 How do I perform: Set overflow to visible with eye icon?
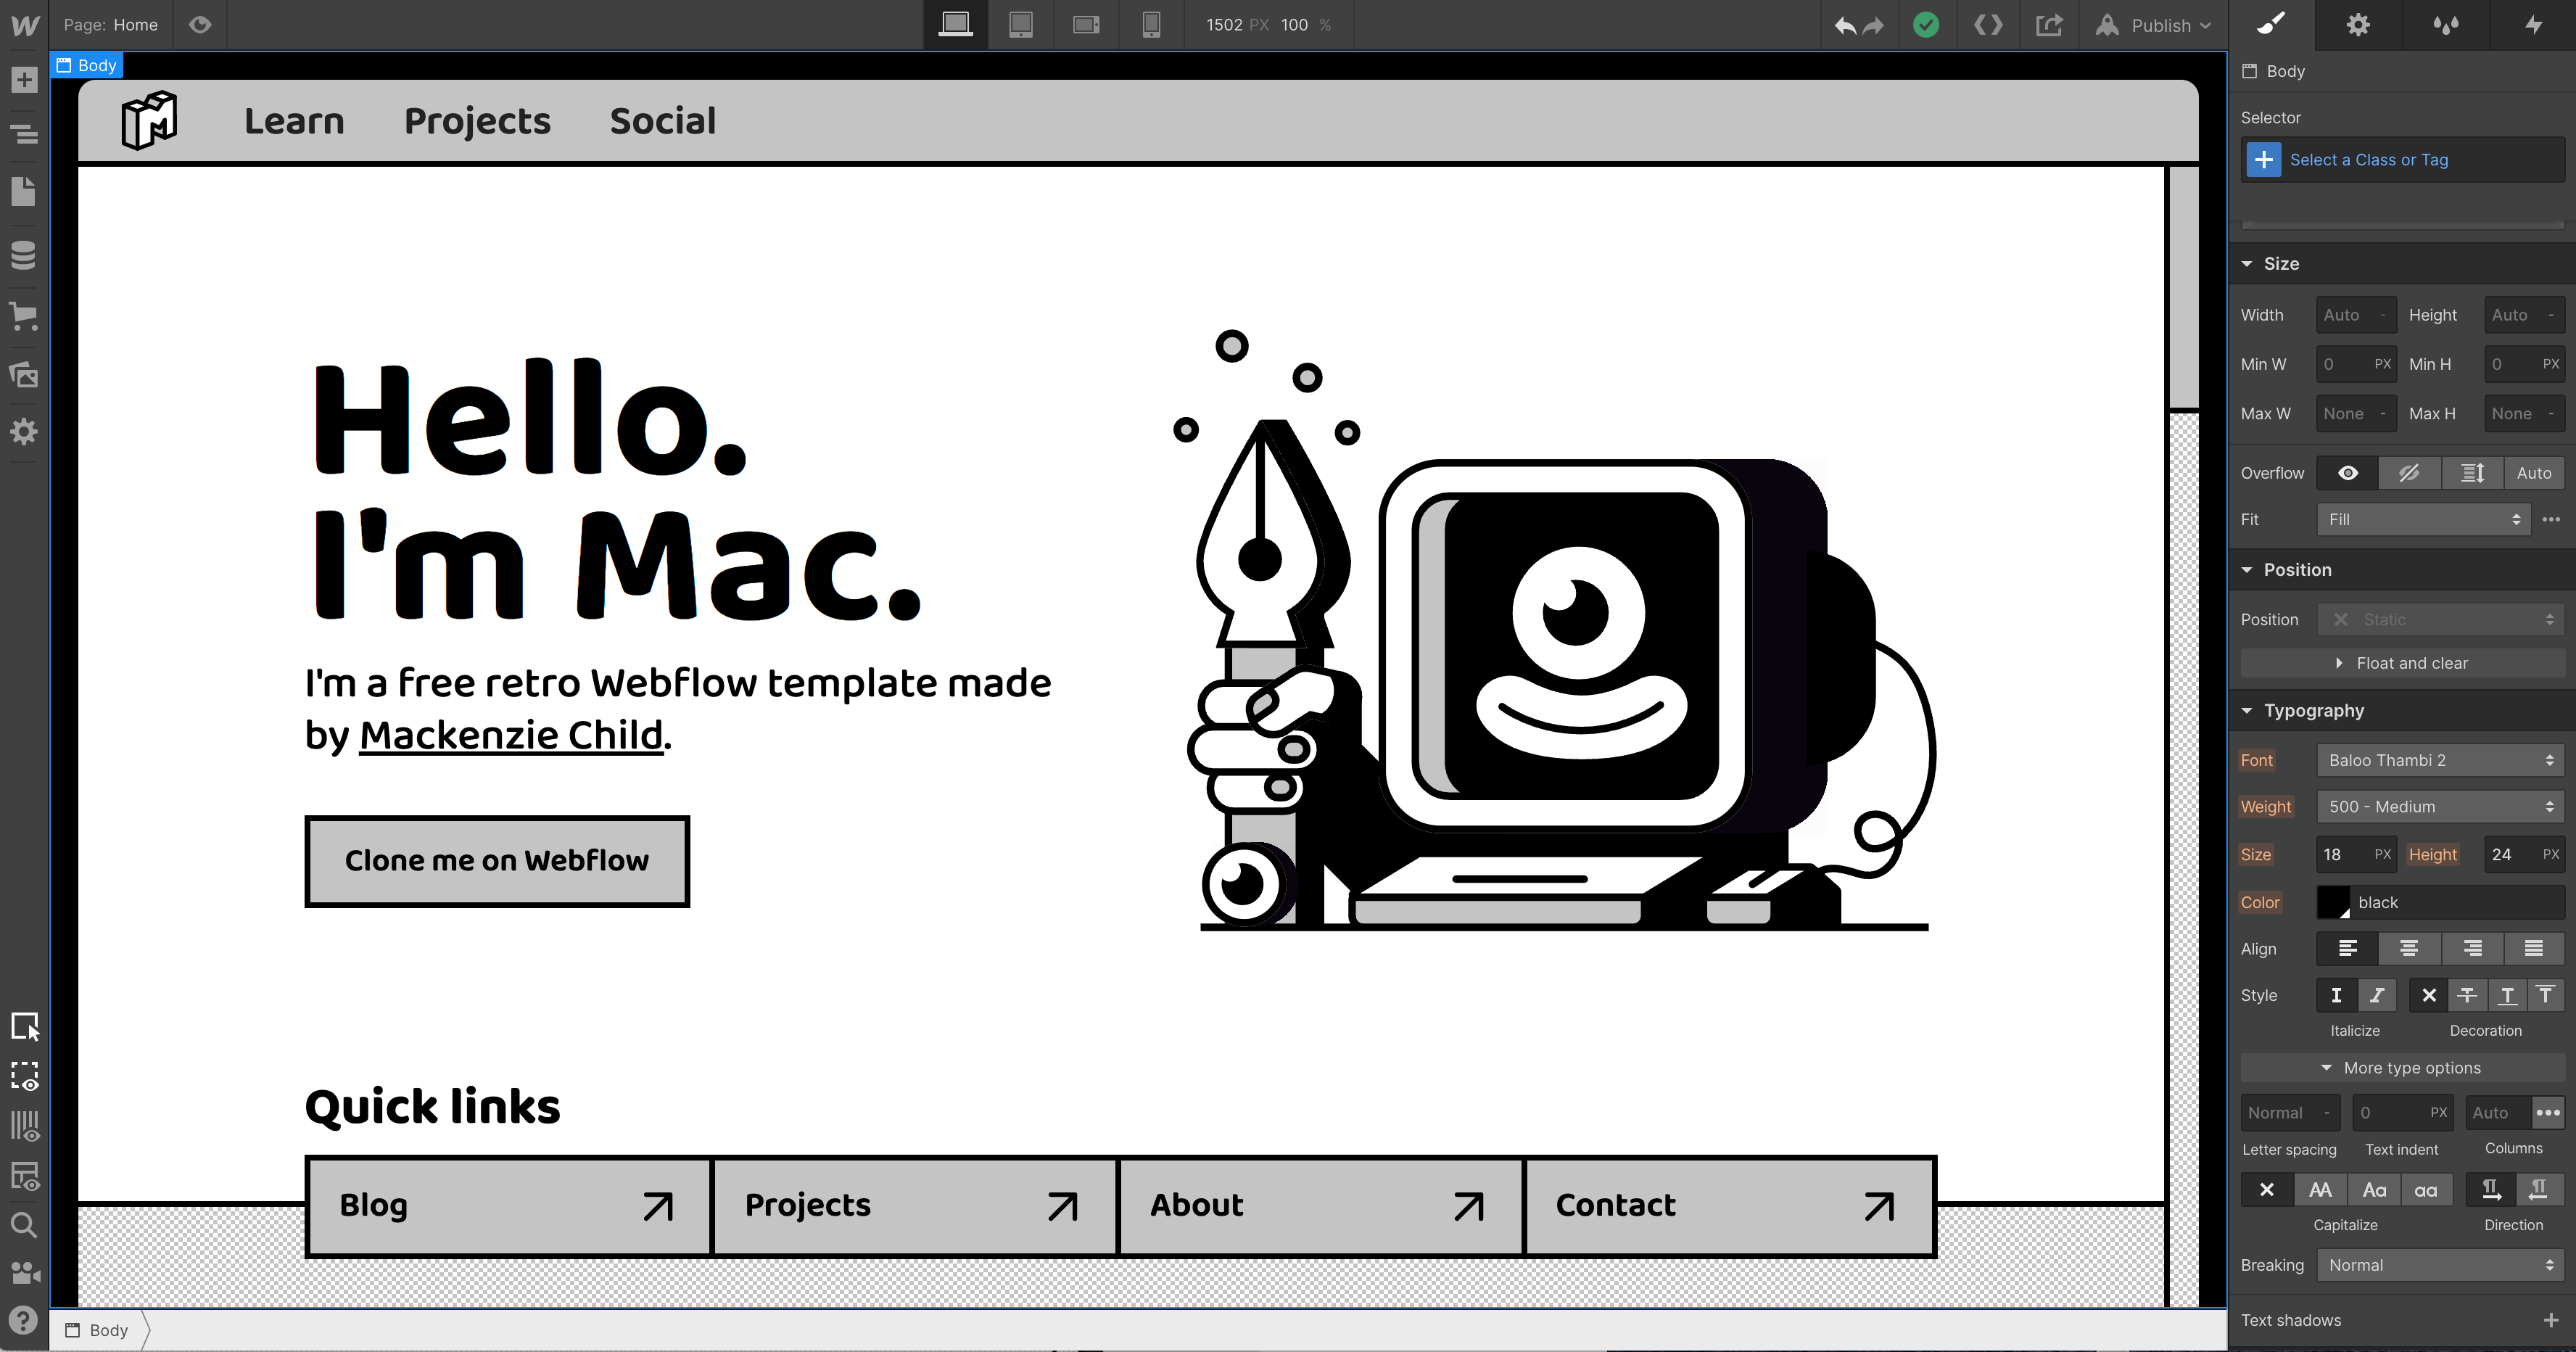[2347, 473]
